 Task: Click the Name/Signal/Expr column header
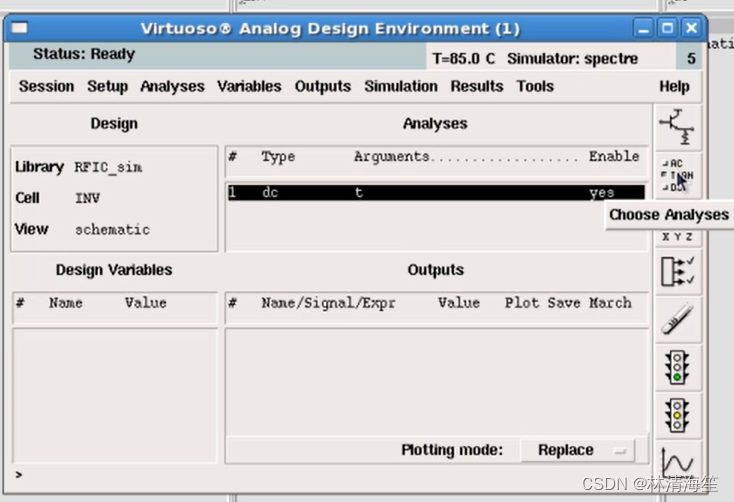click(x=328, y=303)
